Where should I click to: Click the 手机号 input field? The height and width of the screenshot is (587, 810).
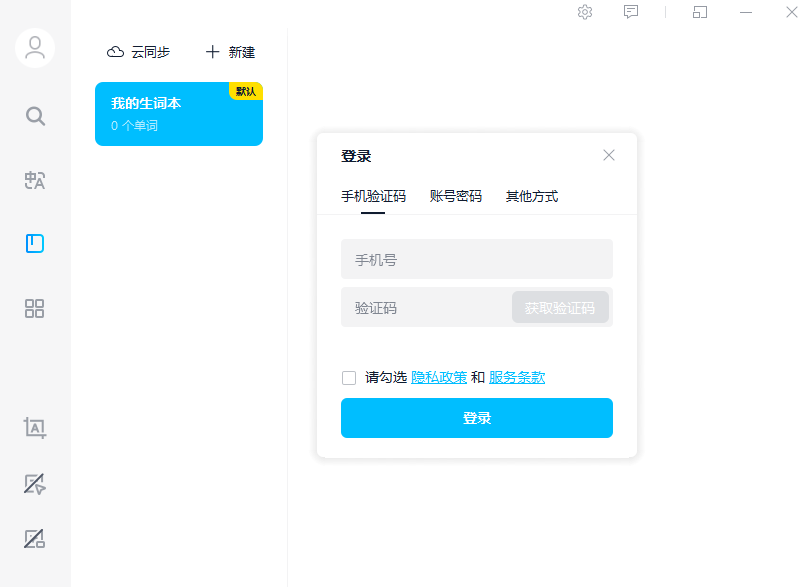pyautogui.click(x=477, y=258)
